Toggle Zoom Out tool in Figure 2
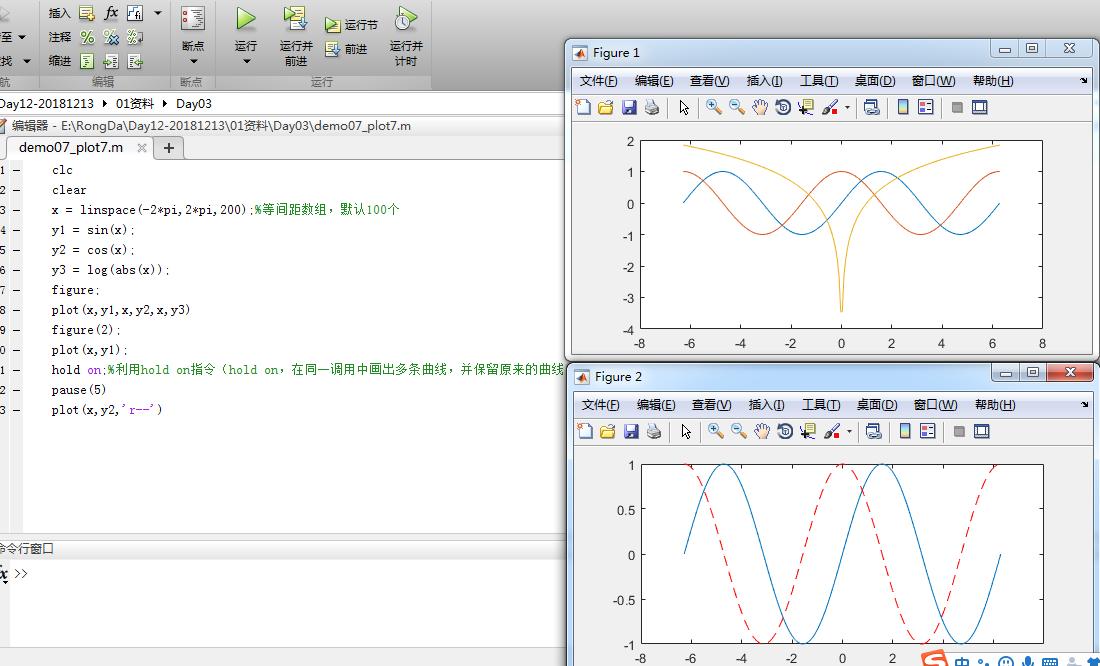This screenshot has height=666, width=1100. [739, 431]
